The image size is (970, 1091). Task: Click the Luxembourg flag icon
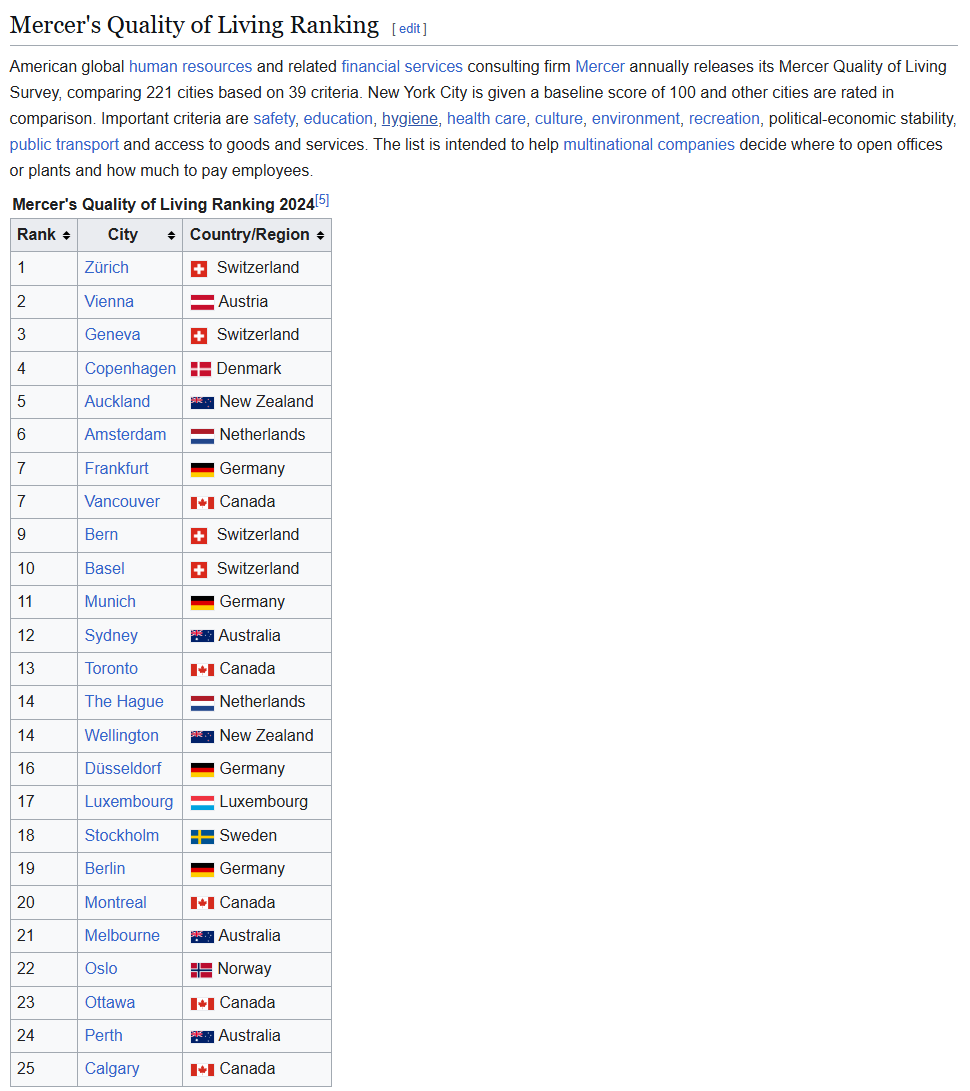coord(202,803)
